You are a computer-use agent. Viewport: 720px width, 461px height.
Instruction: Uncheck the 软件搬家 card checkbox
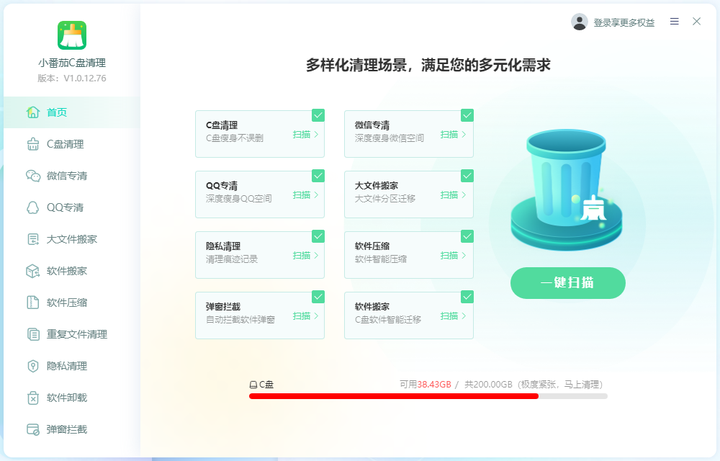tap(467, 297)
